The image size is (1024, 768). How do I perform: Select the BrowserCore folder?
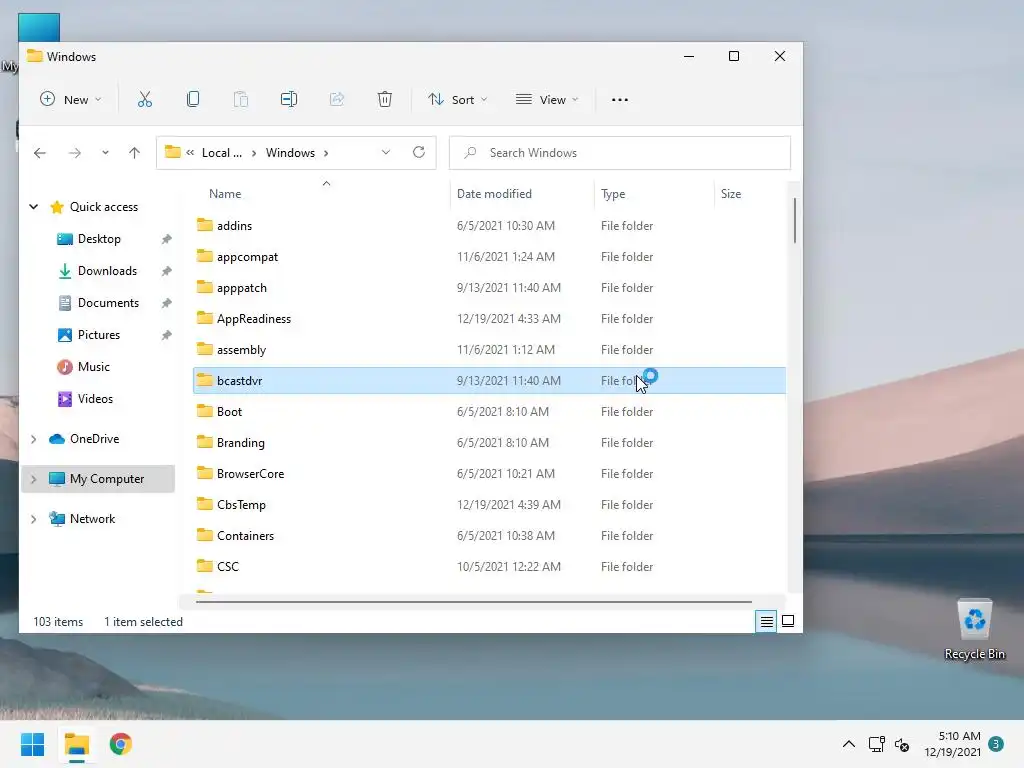[x=490, y=474]
